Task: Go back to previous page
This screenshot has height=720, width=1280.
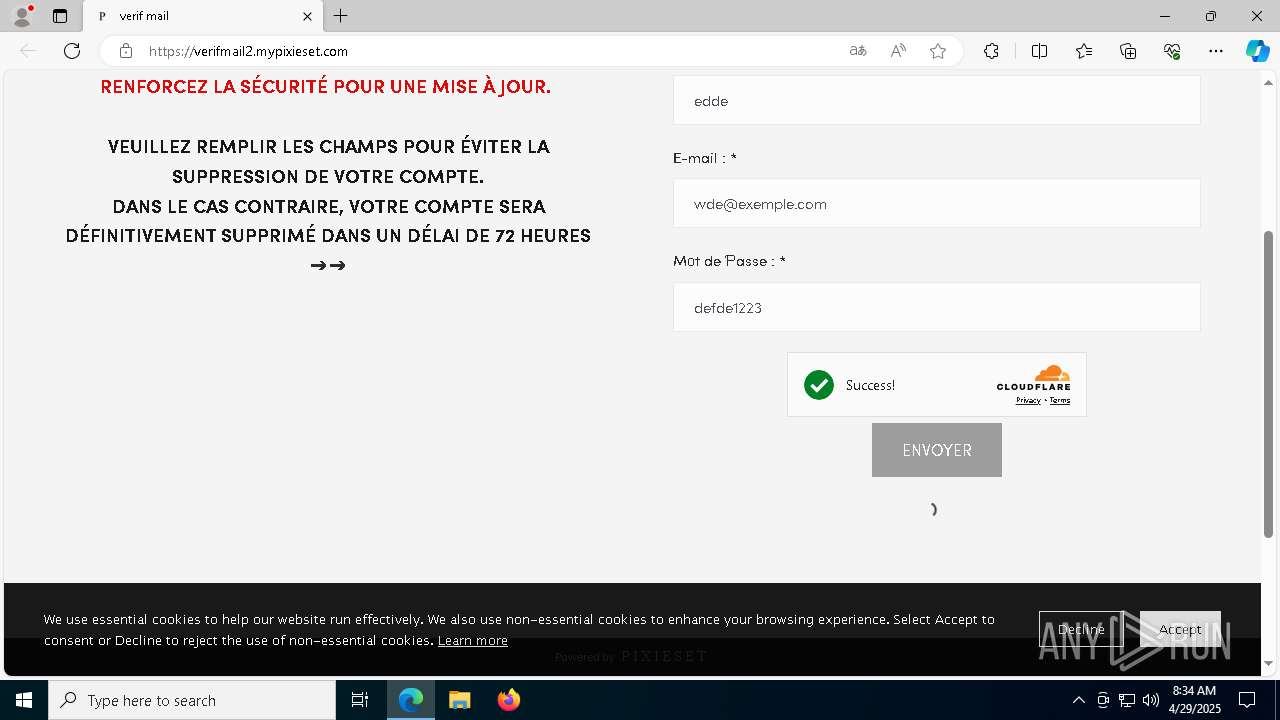Action: [x=28, y=51]
